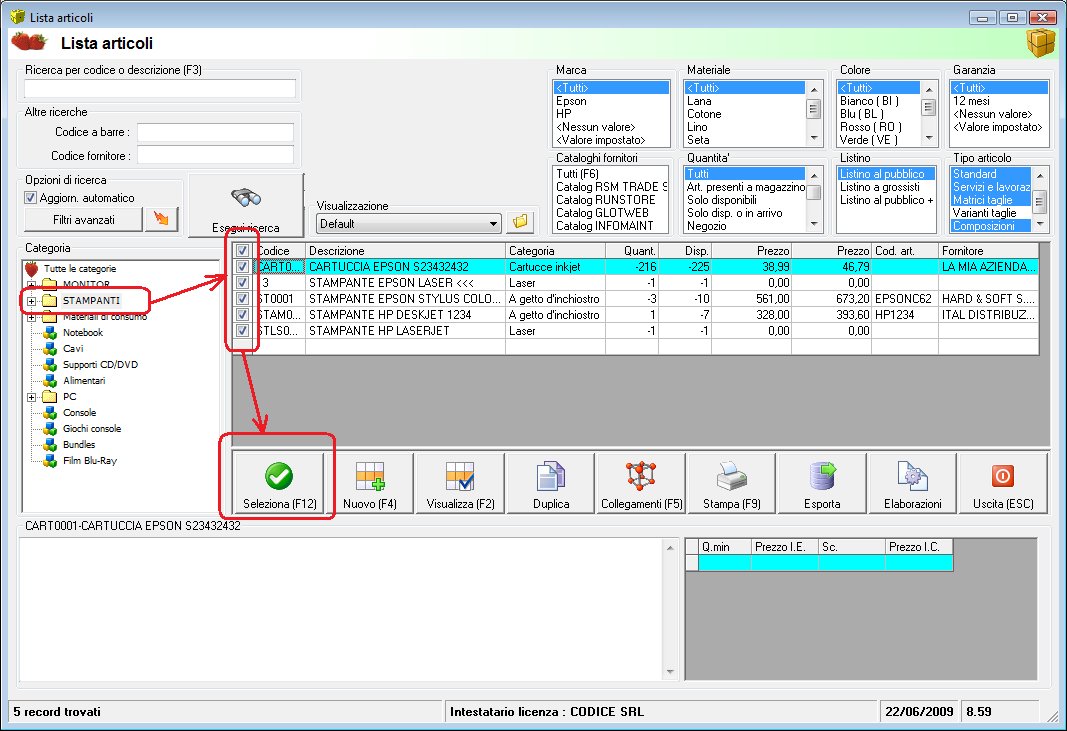Expand the PC tree node
This screenshot has height=731, width=1067.
31,397
